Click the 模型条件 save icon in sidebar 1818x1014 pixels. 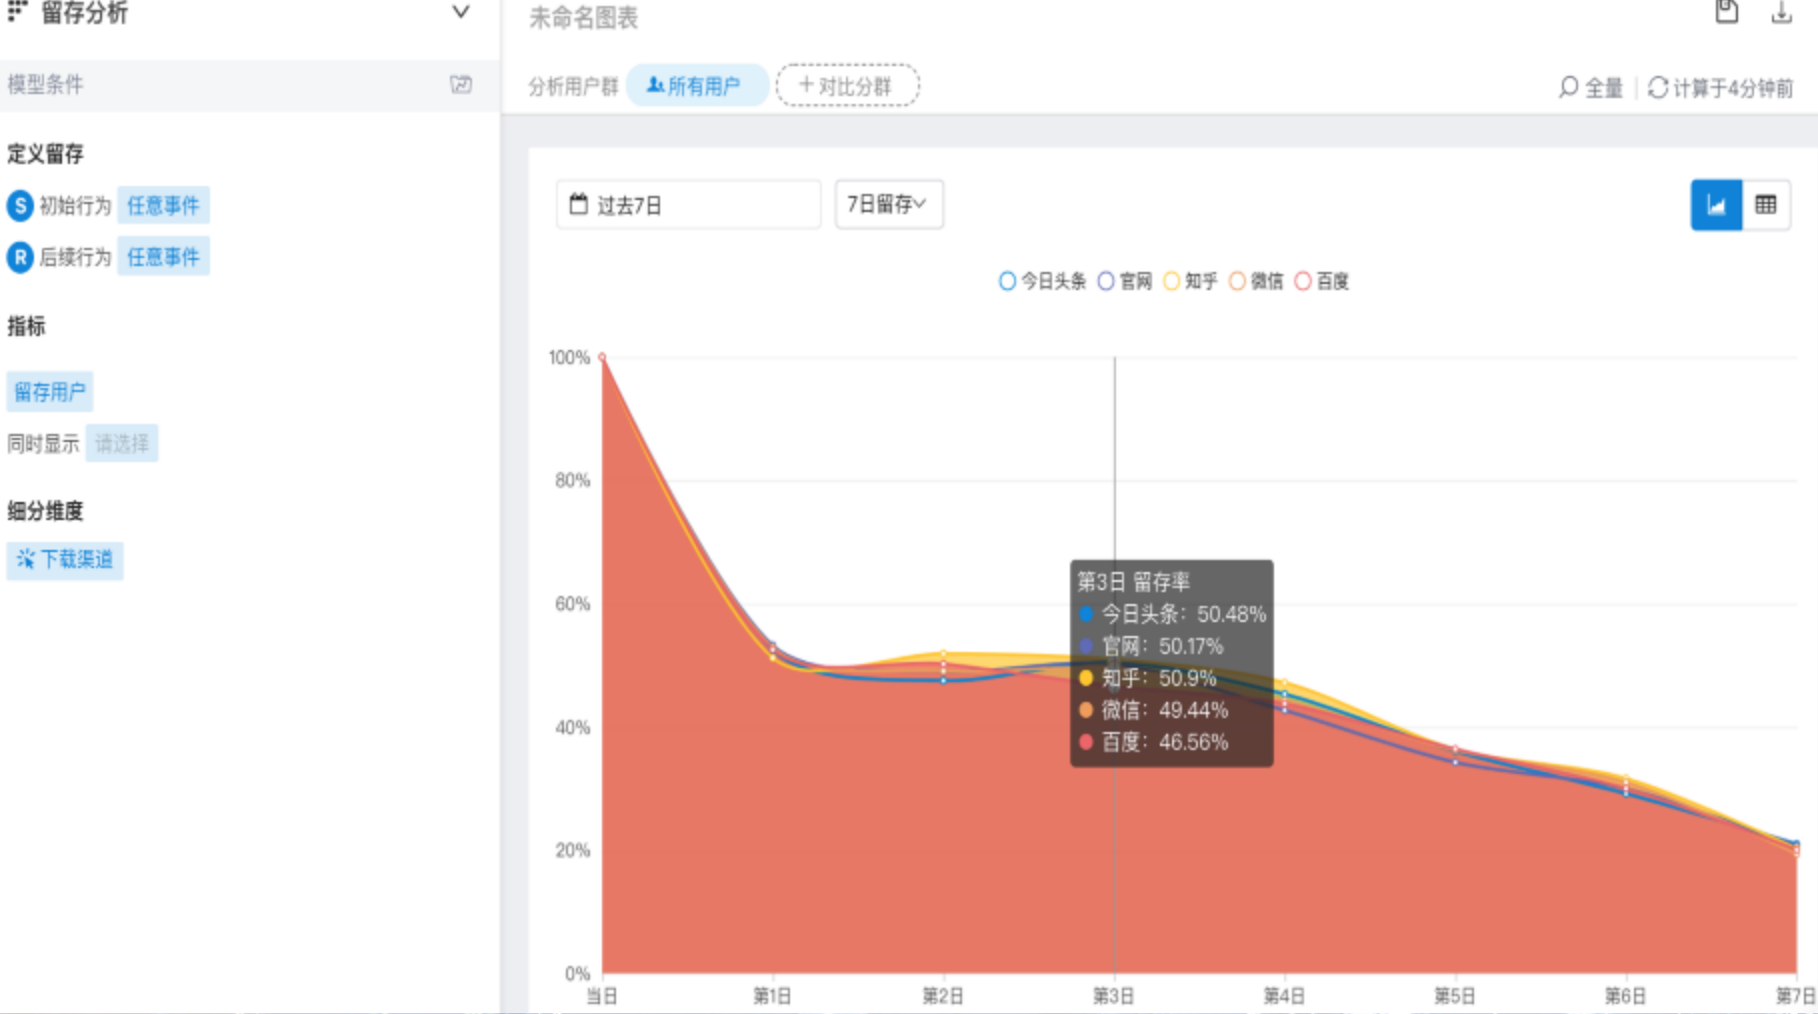pos(461,84)
